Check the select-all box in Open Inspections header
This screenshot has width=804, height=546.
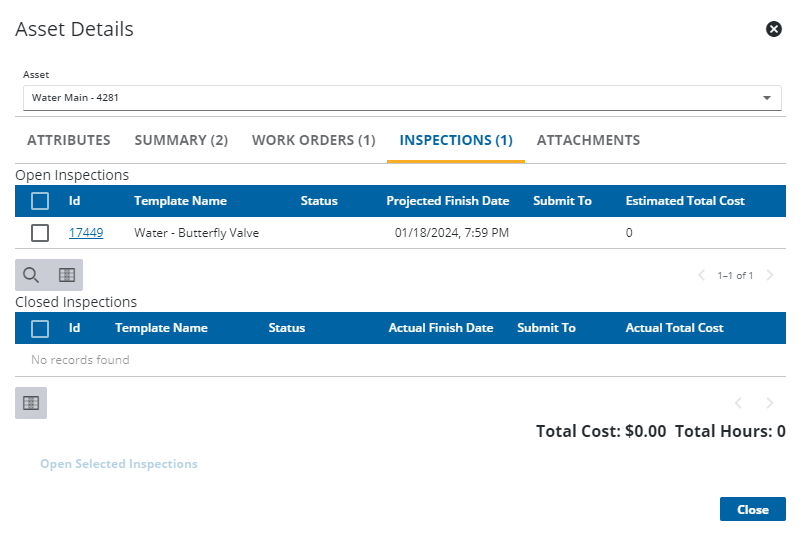click(40, 201)
